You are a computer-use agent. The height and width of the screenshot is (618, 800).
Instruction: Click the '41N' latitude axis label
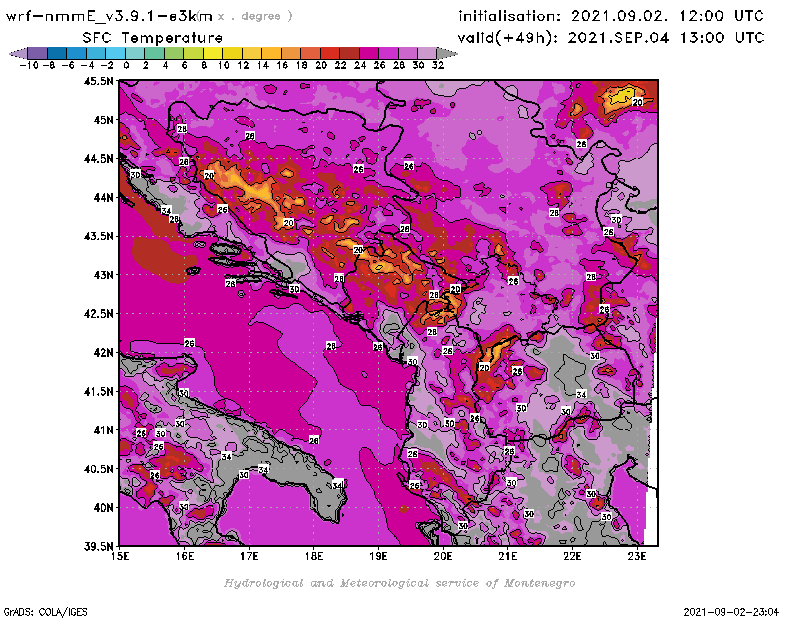point(103,430)
